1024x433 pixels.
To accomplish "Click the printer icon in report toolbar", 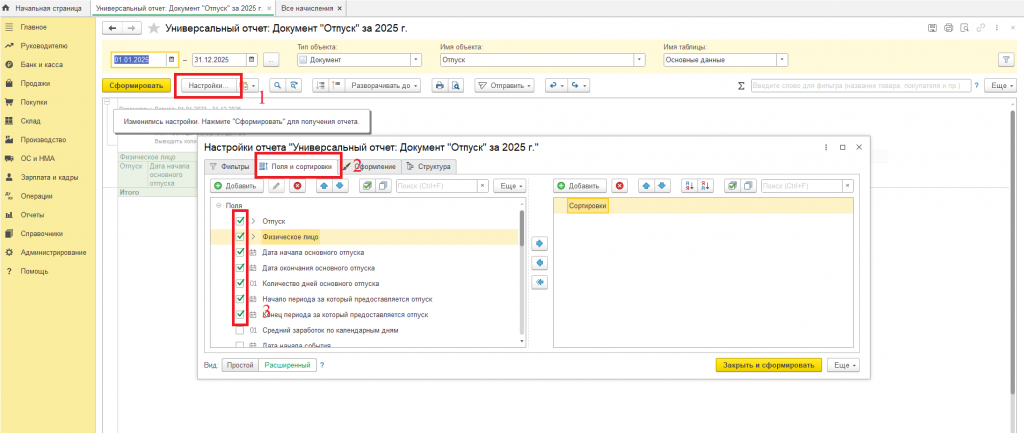I will coord(440,85).
